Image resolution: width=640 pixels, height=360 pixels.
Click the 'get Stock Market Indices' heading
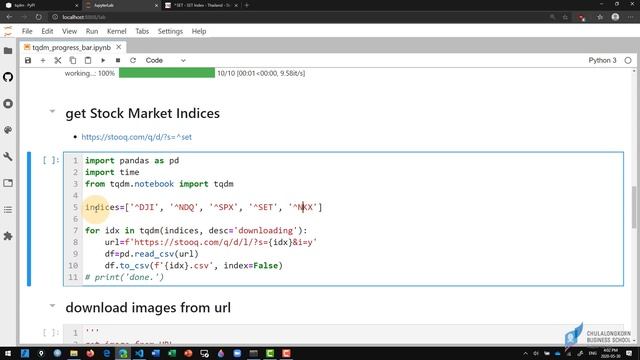point(142,113)
